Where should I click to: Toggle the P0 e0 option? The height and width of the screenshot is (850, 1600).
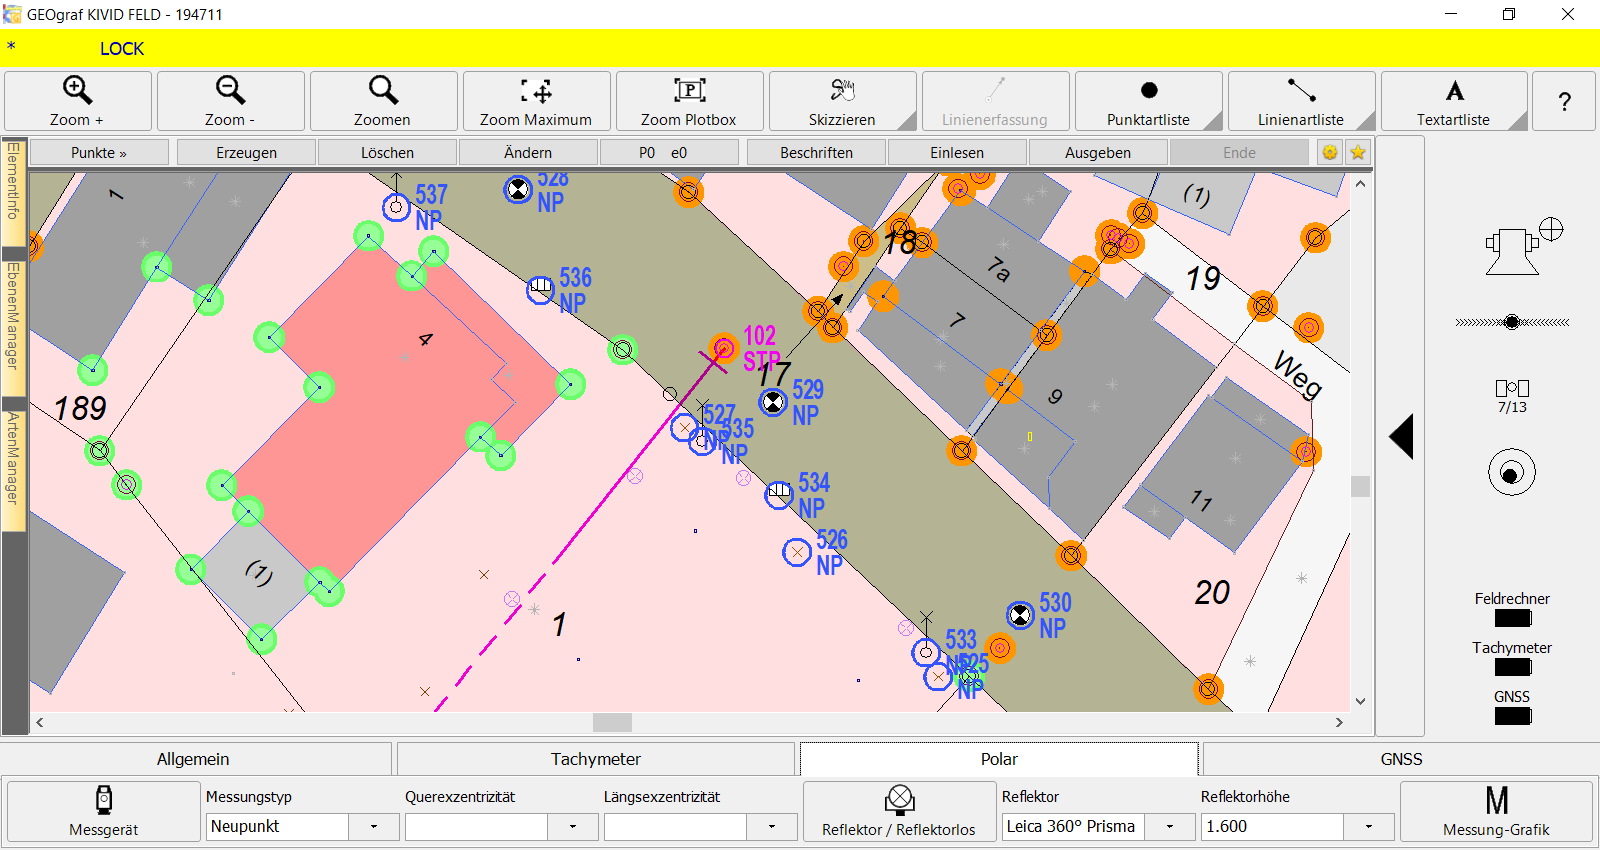click(663, 153)
